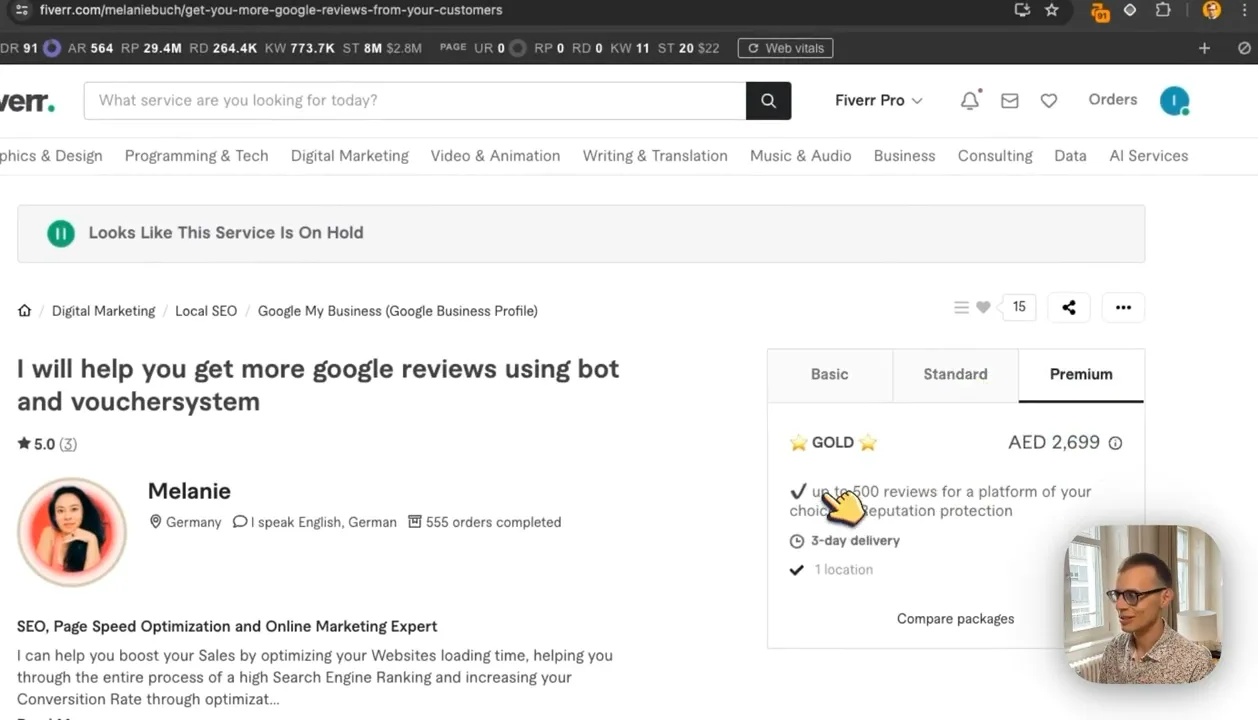Viewport: 1258px width, 720px height.
Task: Click the install app icon in address bar
Action: 1022,10
